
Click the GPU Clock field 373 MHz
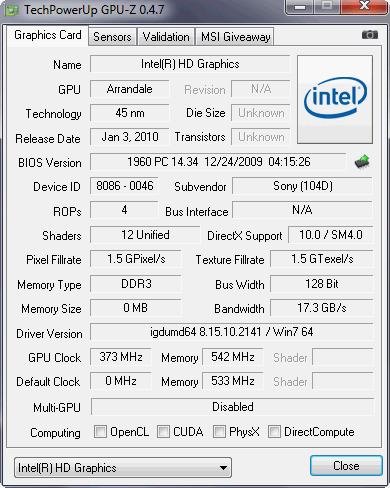click(121, 357)
